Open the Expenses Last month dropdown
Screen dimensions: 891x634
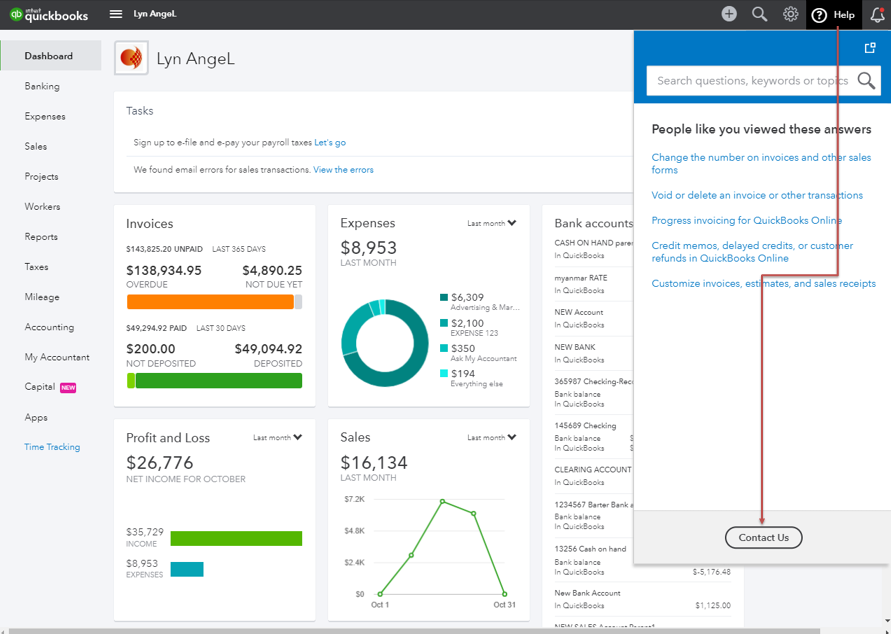pyautogui.click(x=492, y=223)
